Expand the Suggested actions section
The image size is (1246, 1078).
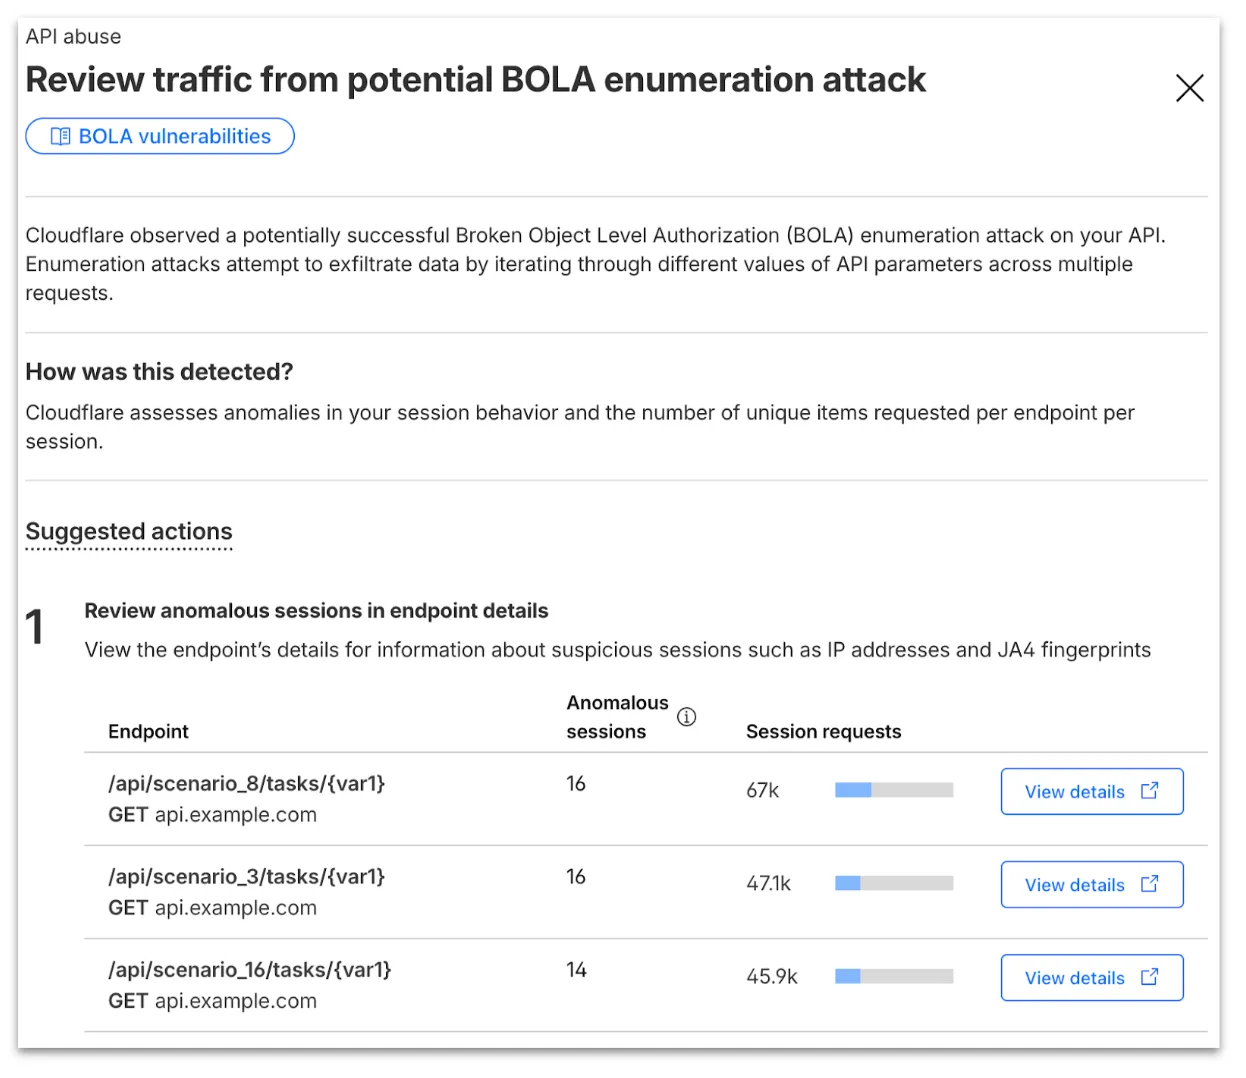tap(129, 531)
